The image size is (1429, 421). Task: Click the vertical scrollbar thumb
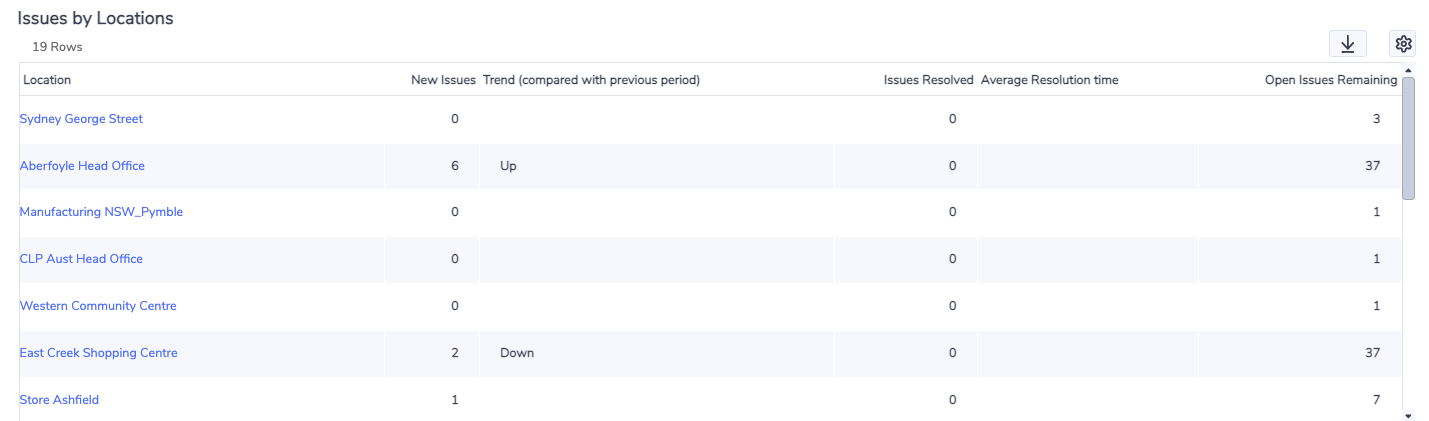1408,138
